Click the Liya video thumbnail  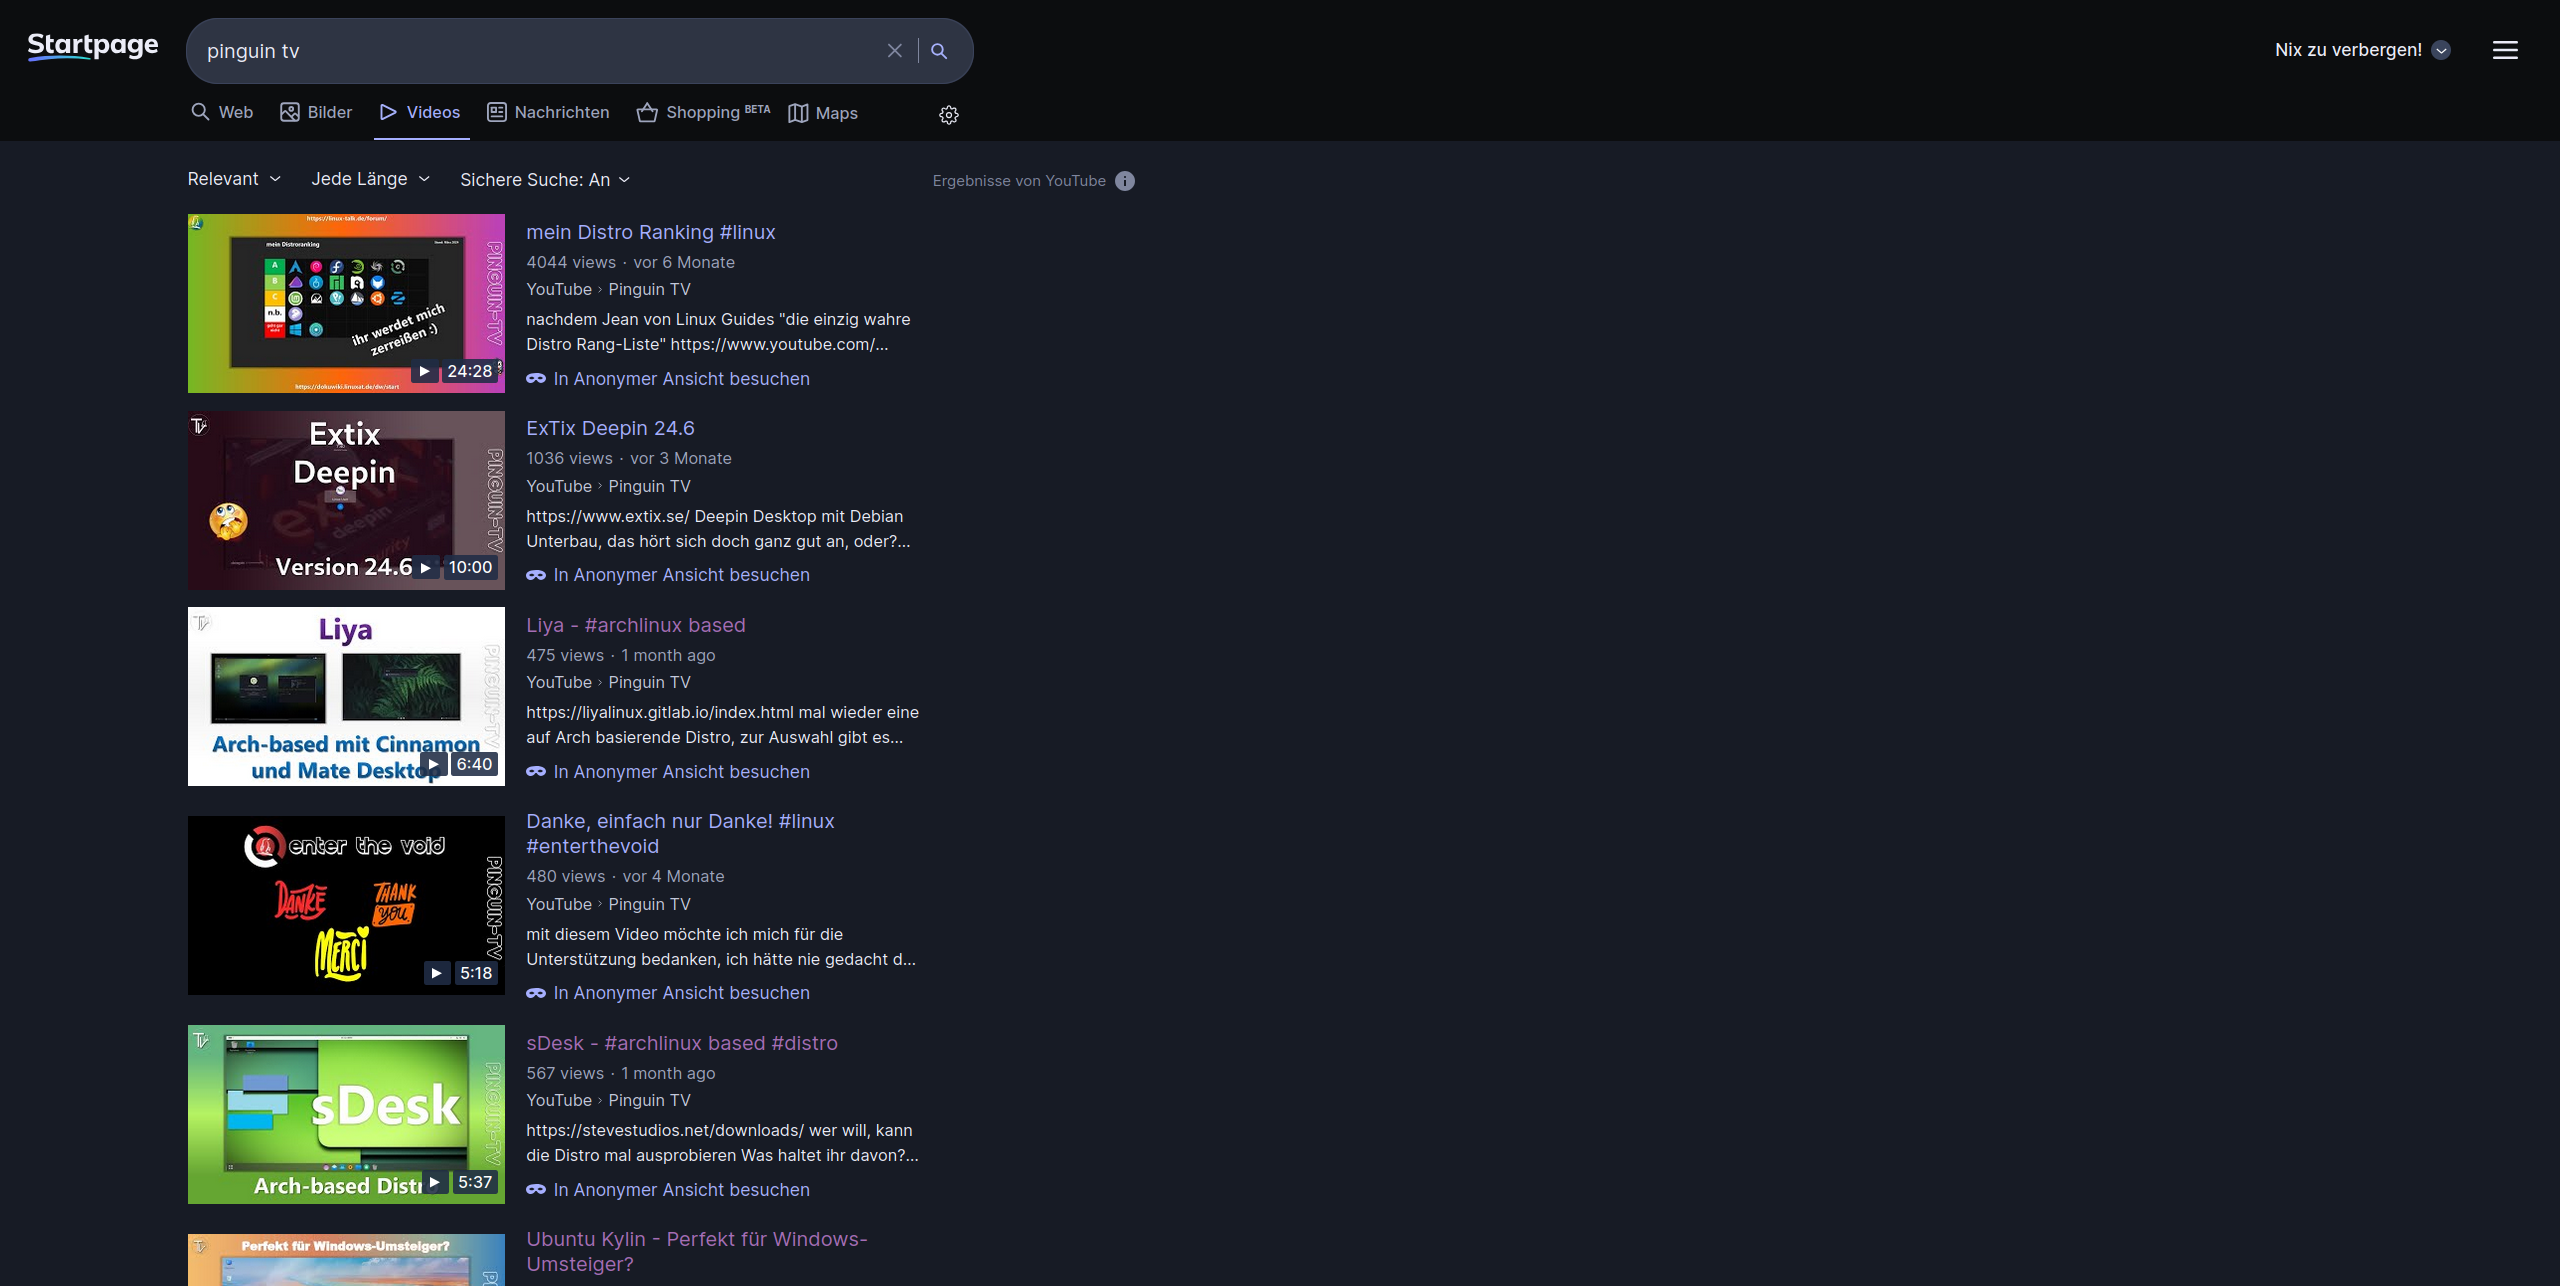346,696
